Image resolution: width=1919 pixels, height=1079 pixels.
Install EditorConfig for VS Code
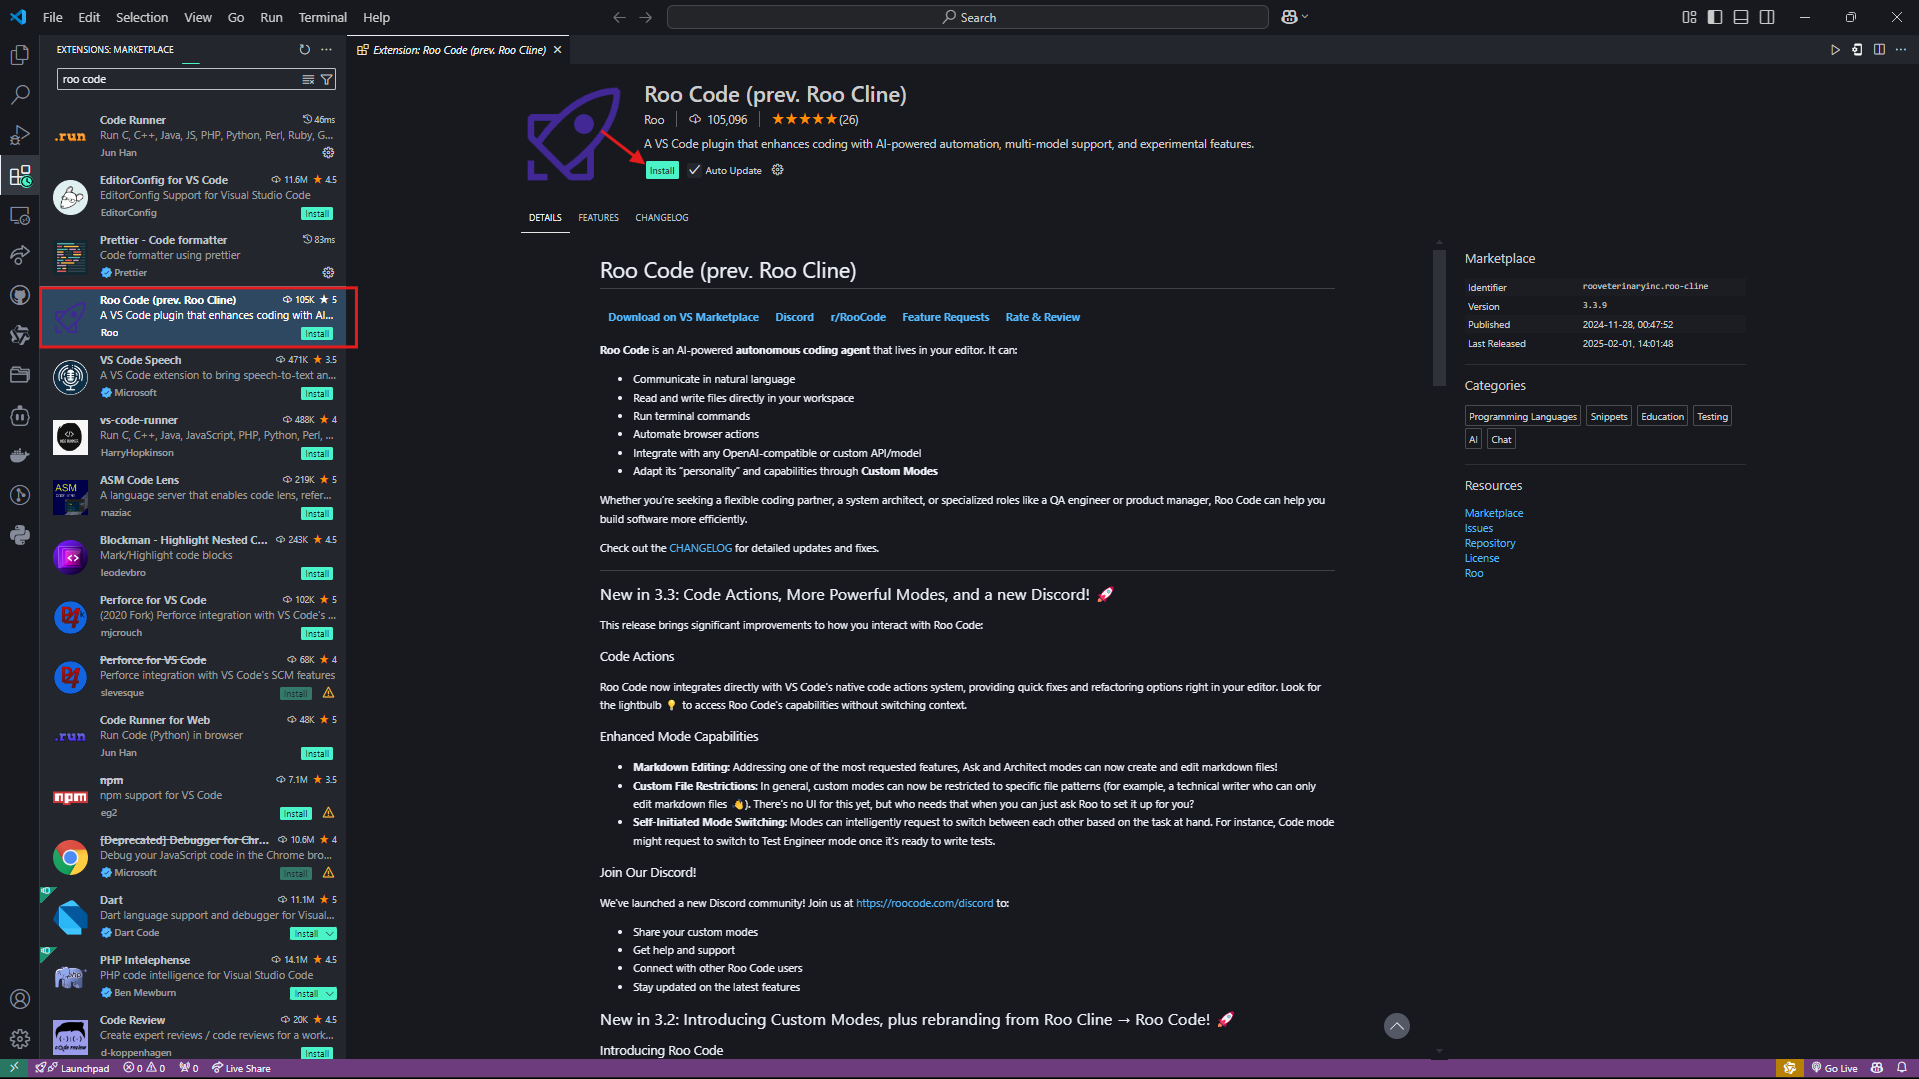[317, 214]
